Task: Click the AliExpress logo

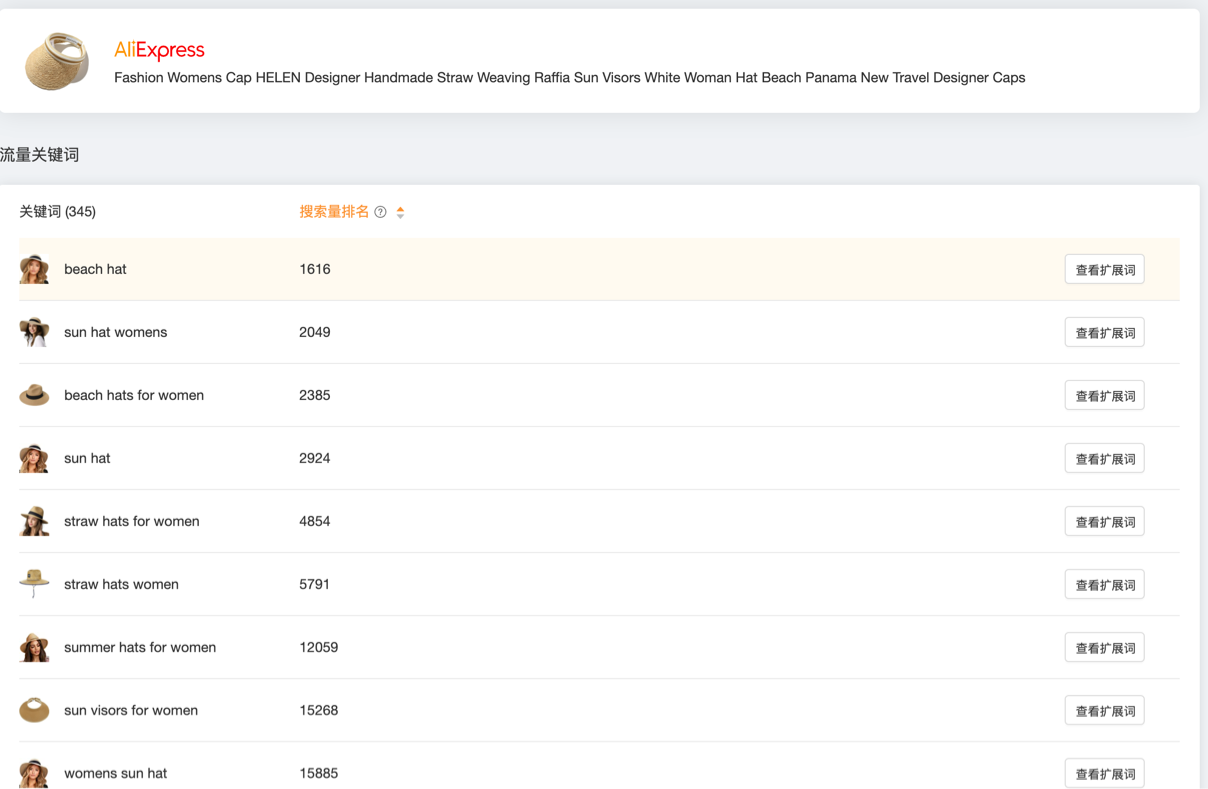Action: coord(159,50)
